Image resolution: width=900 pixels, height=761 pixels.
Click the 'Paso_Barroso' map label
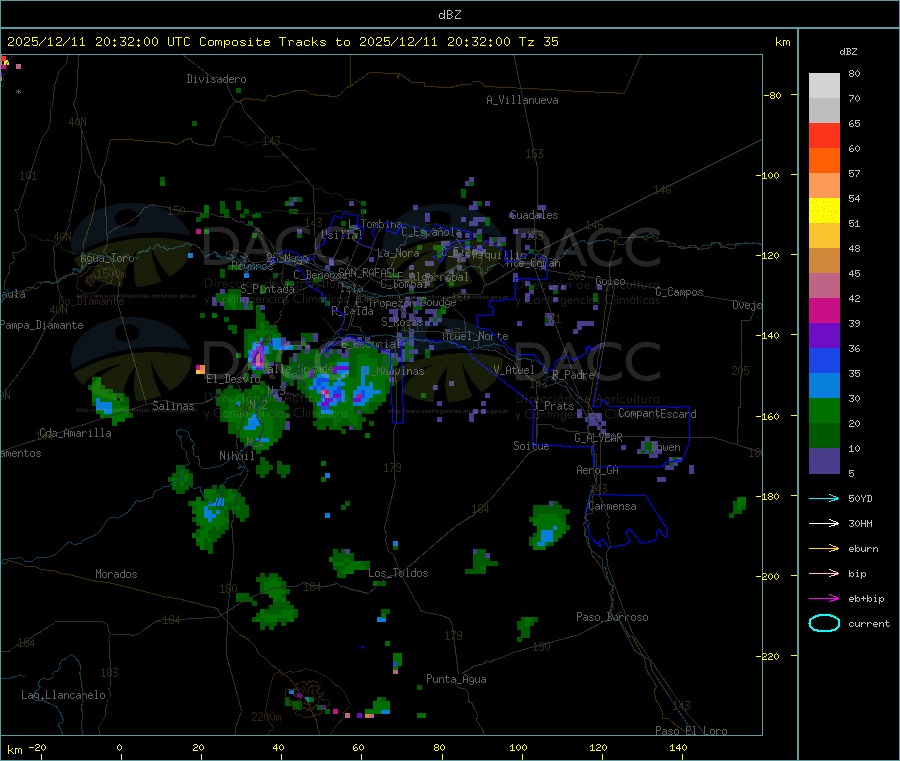click(x=612, y=617)
